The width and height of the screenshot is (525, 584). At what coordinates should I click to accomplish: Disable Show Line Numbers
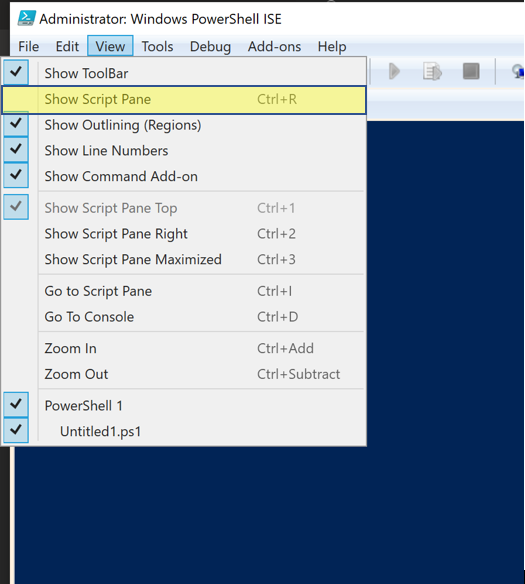(x=184, y=151)
